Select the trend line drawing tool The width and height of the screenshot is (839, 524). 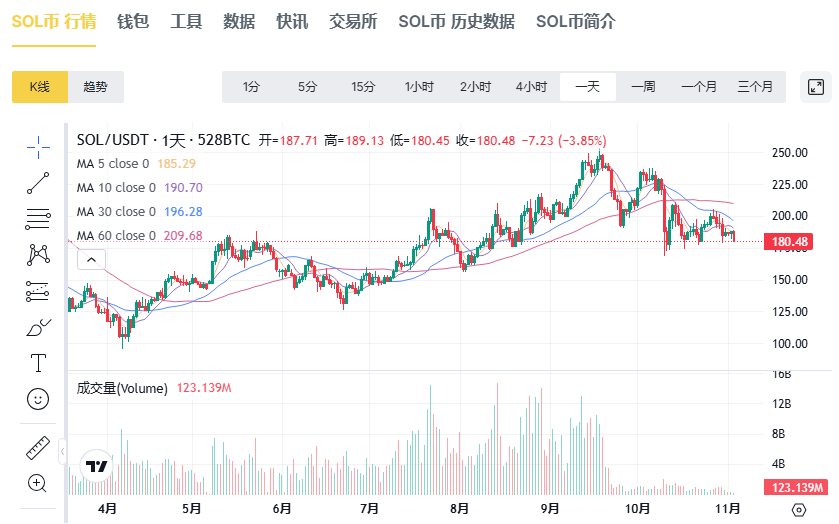coord(38,183)
